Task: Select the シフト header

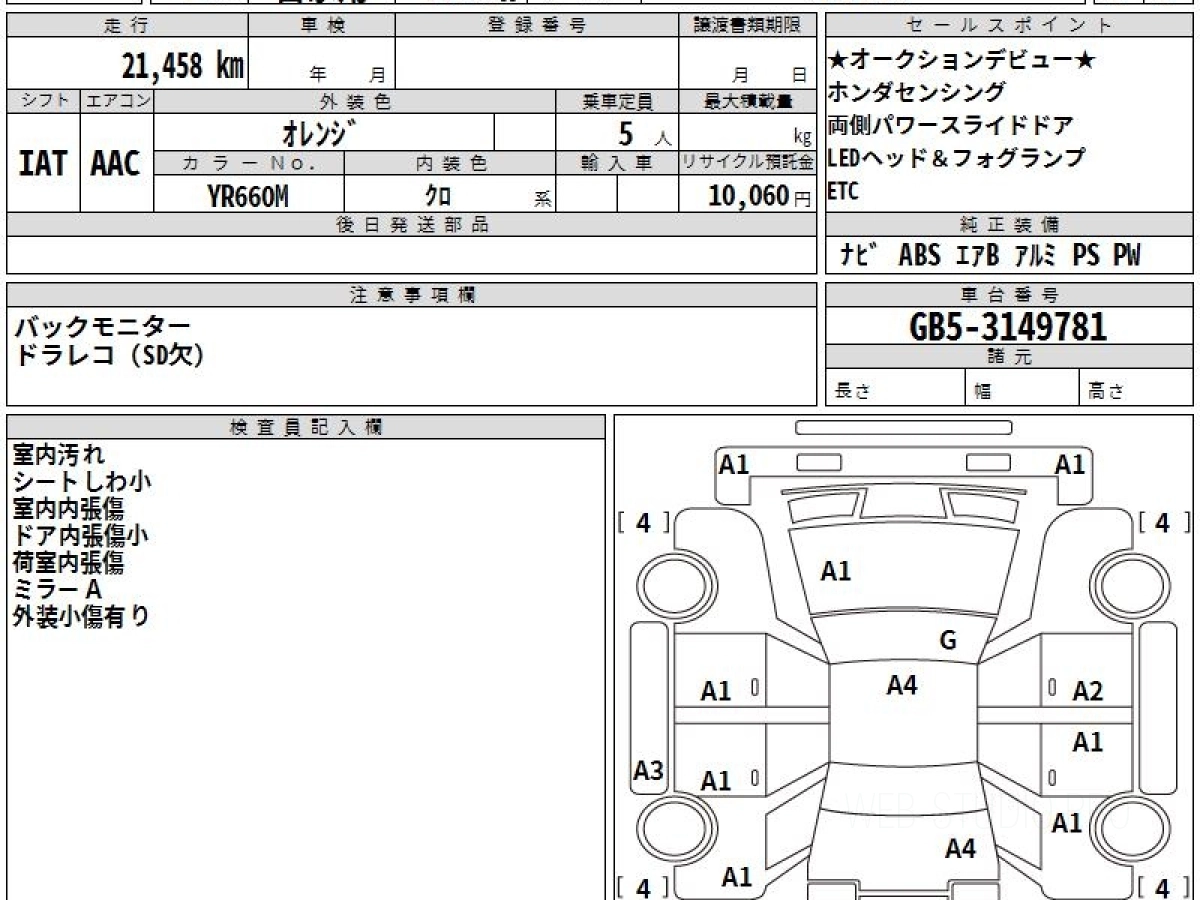Action: 44,101
